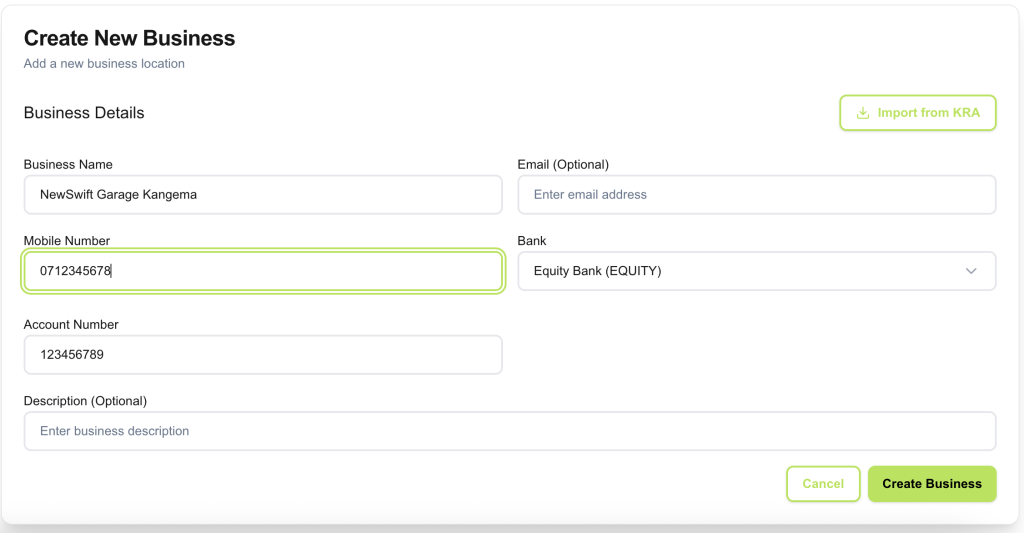Viewport: 1024px width, 533px height.
Task: Click the 'Bank' field label
Action: pos(532,241)
